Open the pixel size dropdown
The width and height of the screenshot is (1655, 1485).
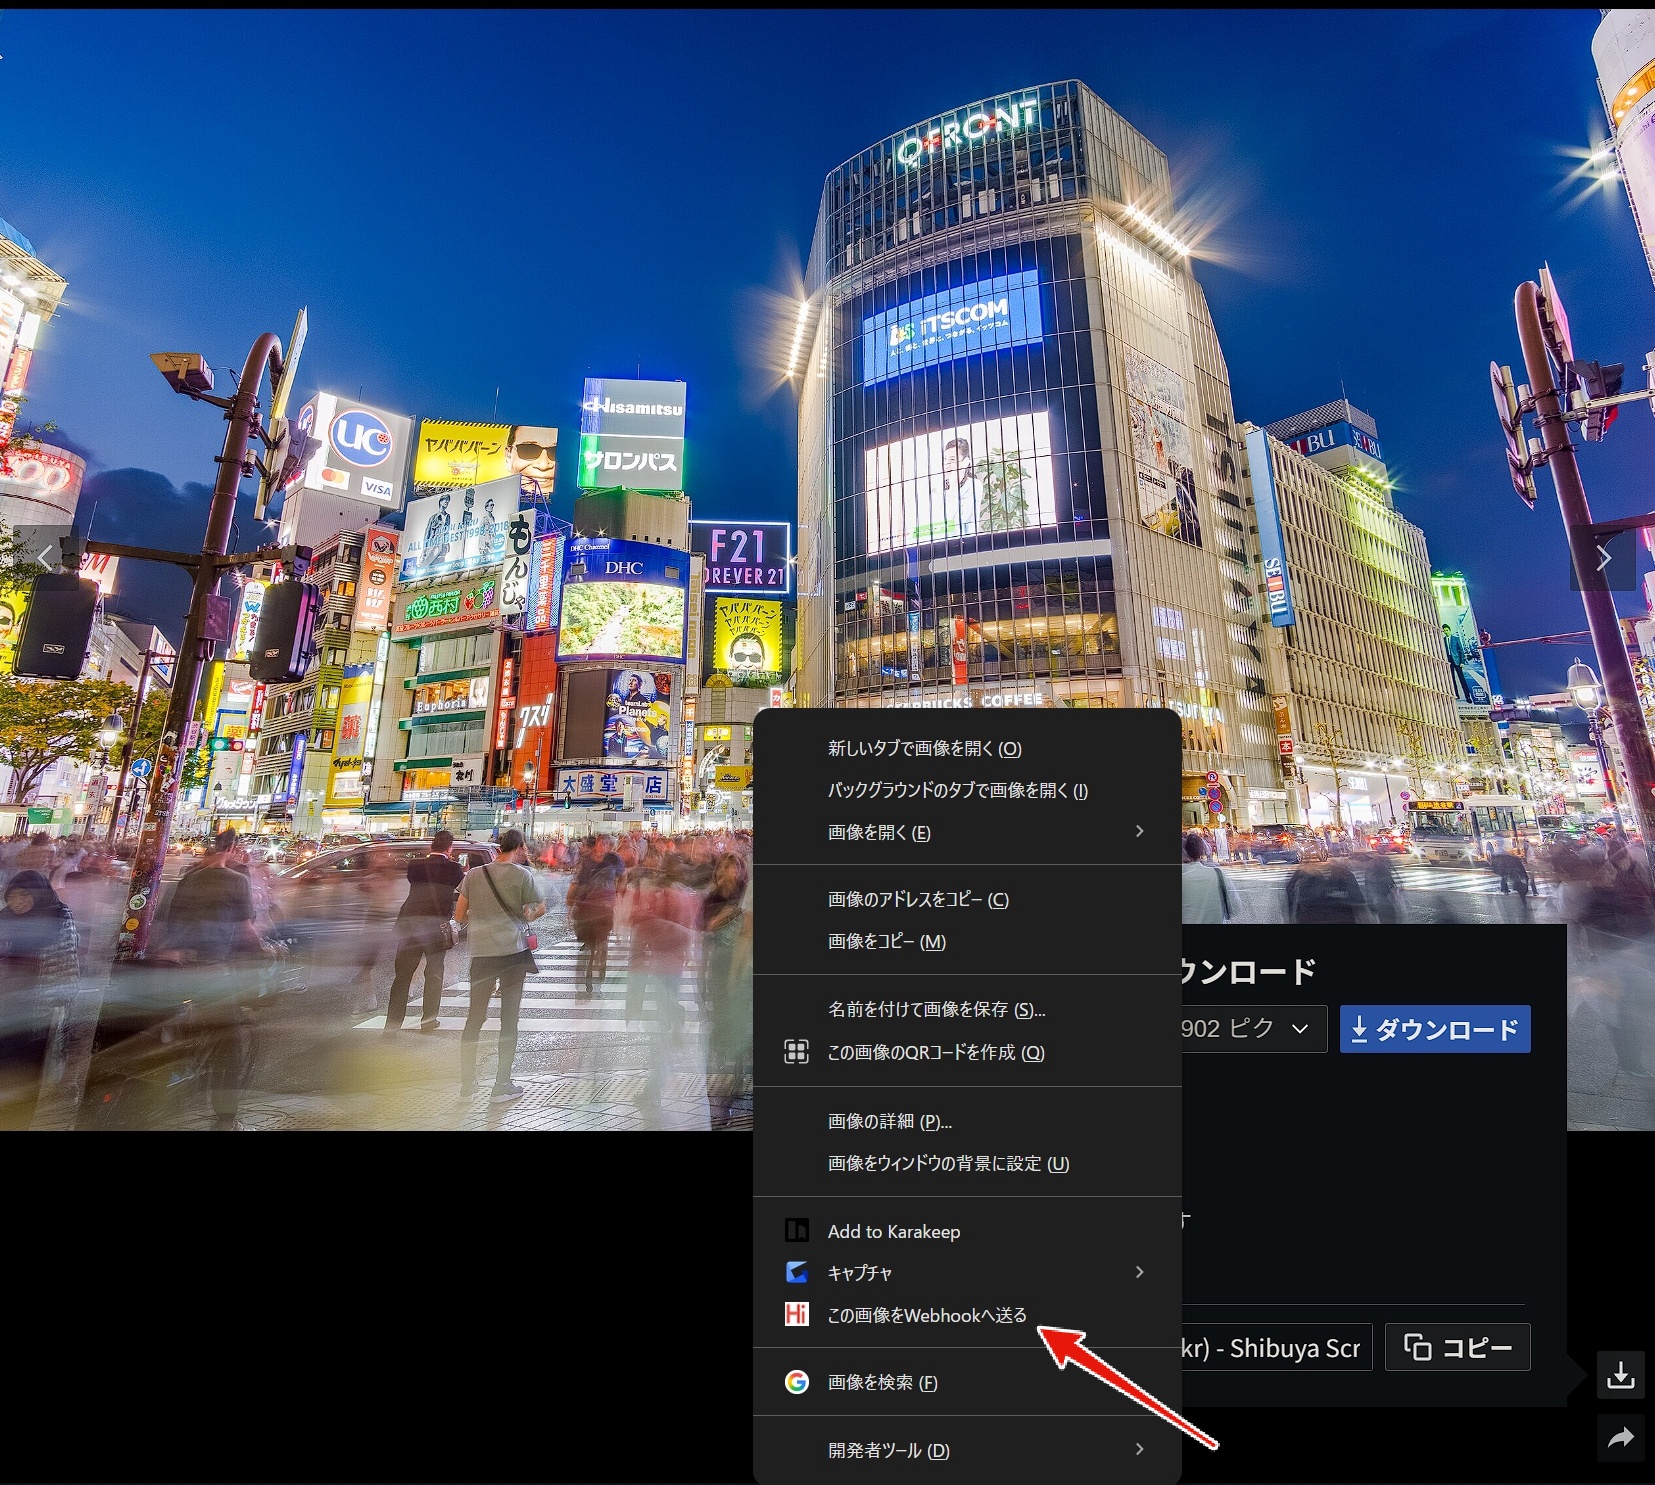tap(1254, 1029)
